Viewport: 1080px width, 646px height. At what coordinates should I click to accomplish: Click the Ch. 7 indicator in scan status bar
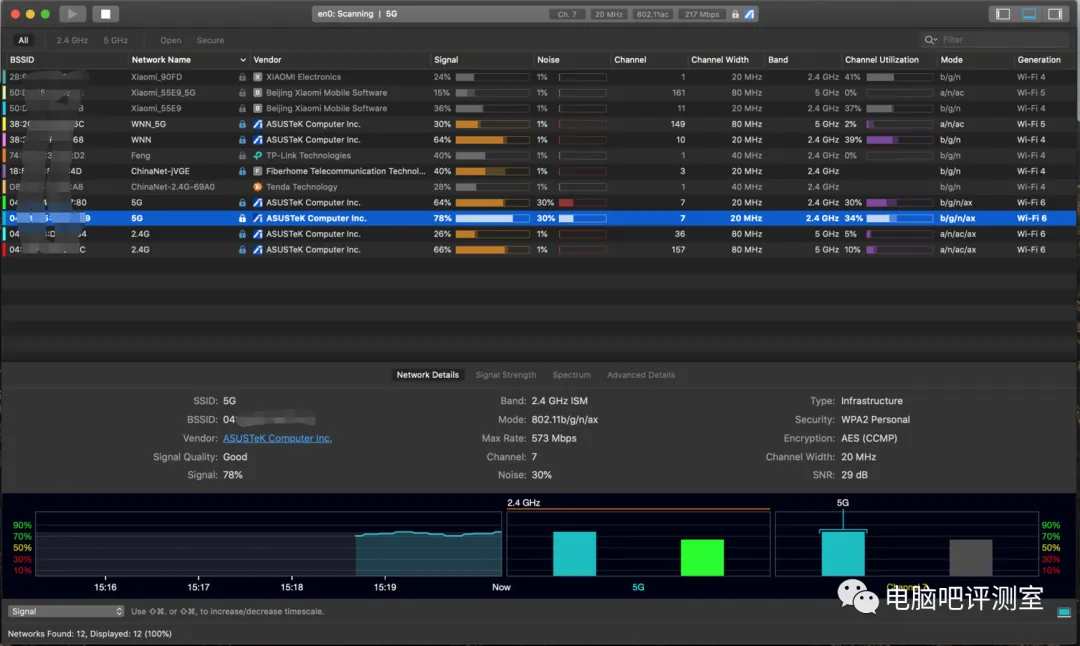pos(567,14)
